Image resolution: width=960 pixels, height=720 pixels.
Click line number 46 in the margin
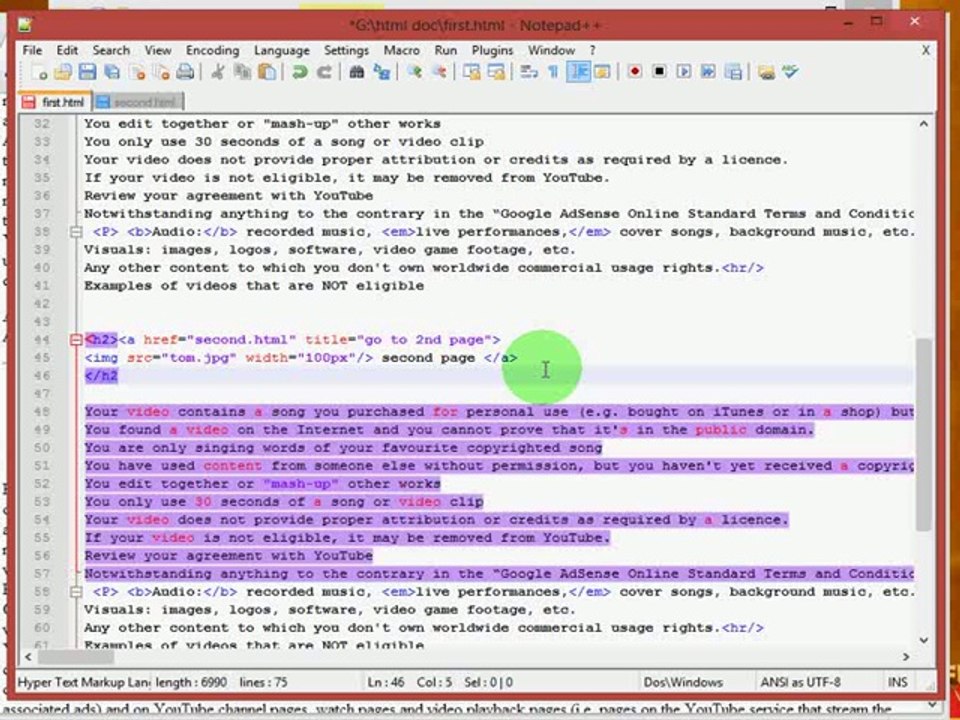coord(41,376)
